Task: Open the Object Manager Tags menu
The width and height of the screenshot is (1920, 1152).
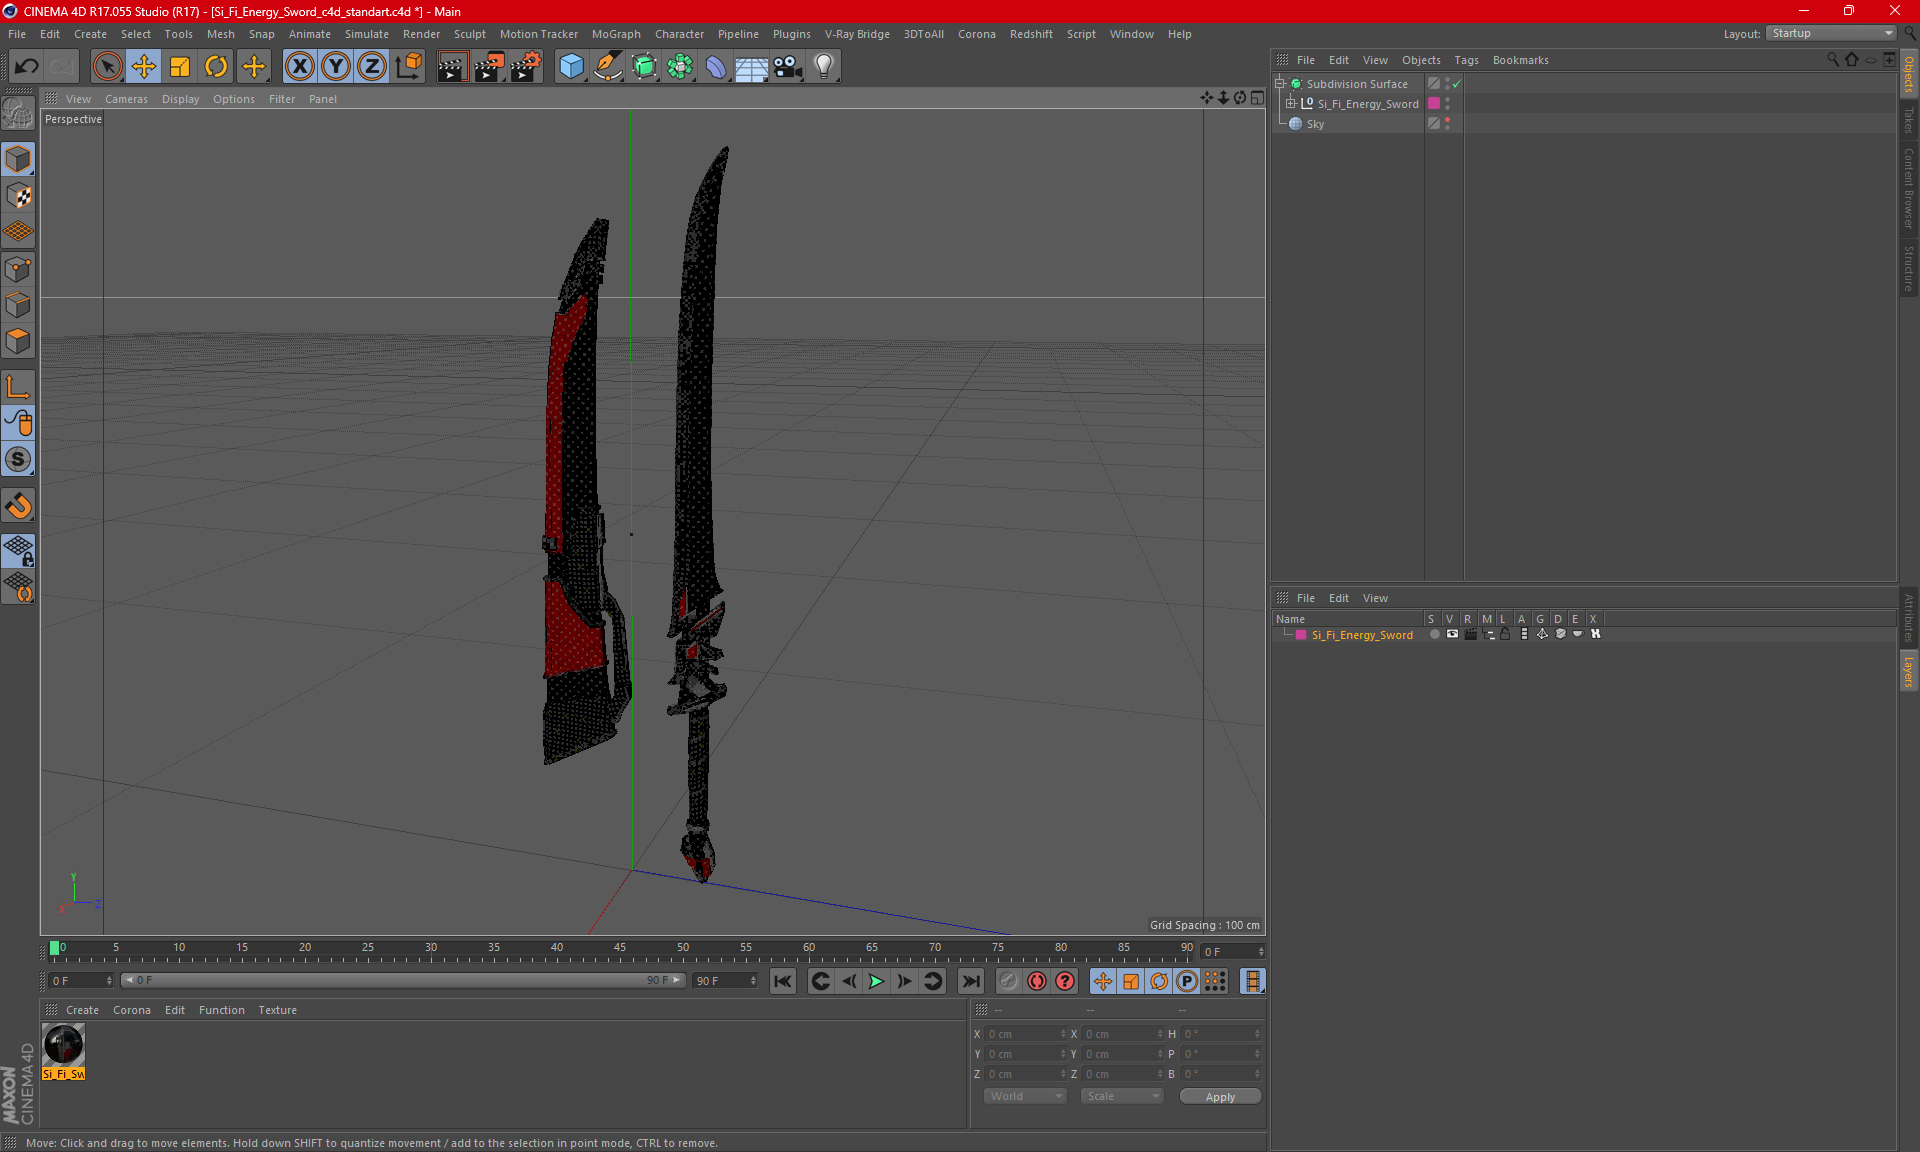Action: (x=1466, y=60)
